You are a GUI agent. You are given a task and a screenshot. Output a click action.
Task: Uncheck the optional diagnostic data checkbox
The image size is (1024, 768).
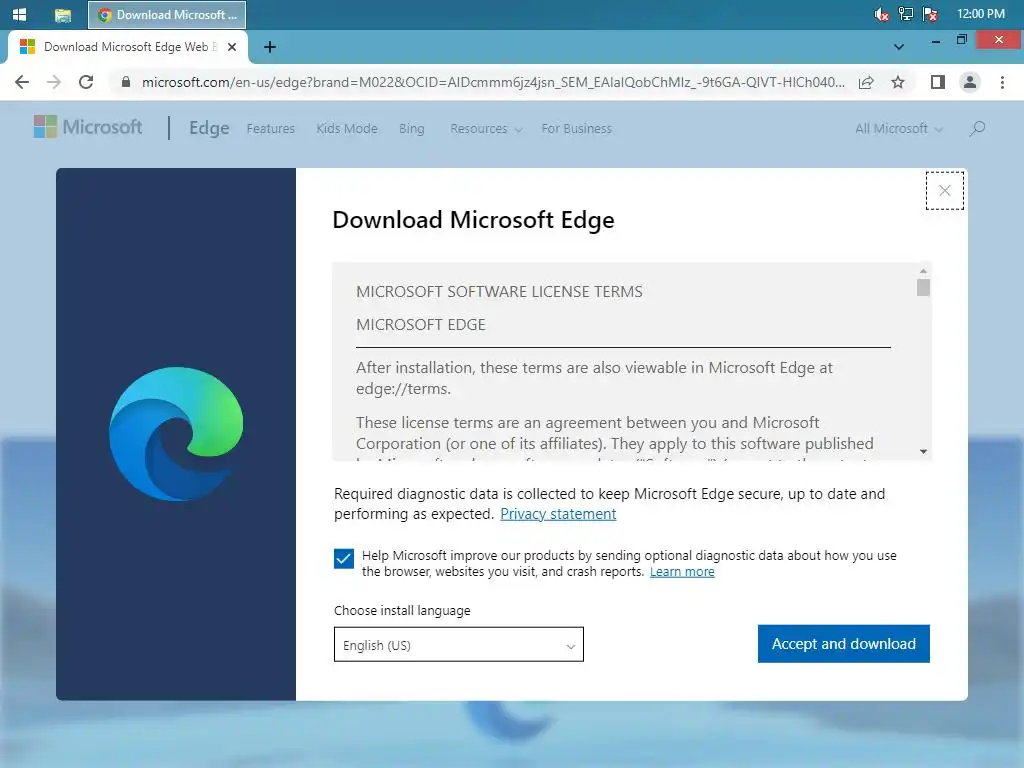[344, 558]
